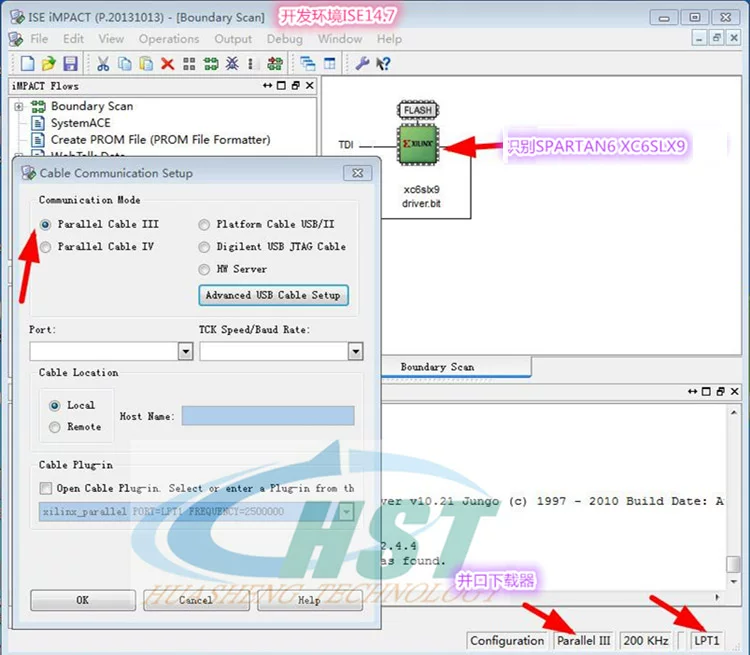Click Advanced USB Cable Setup button
Screen dimensions: 750x655
coord(273,295)
